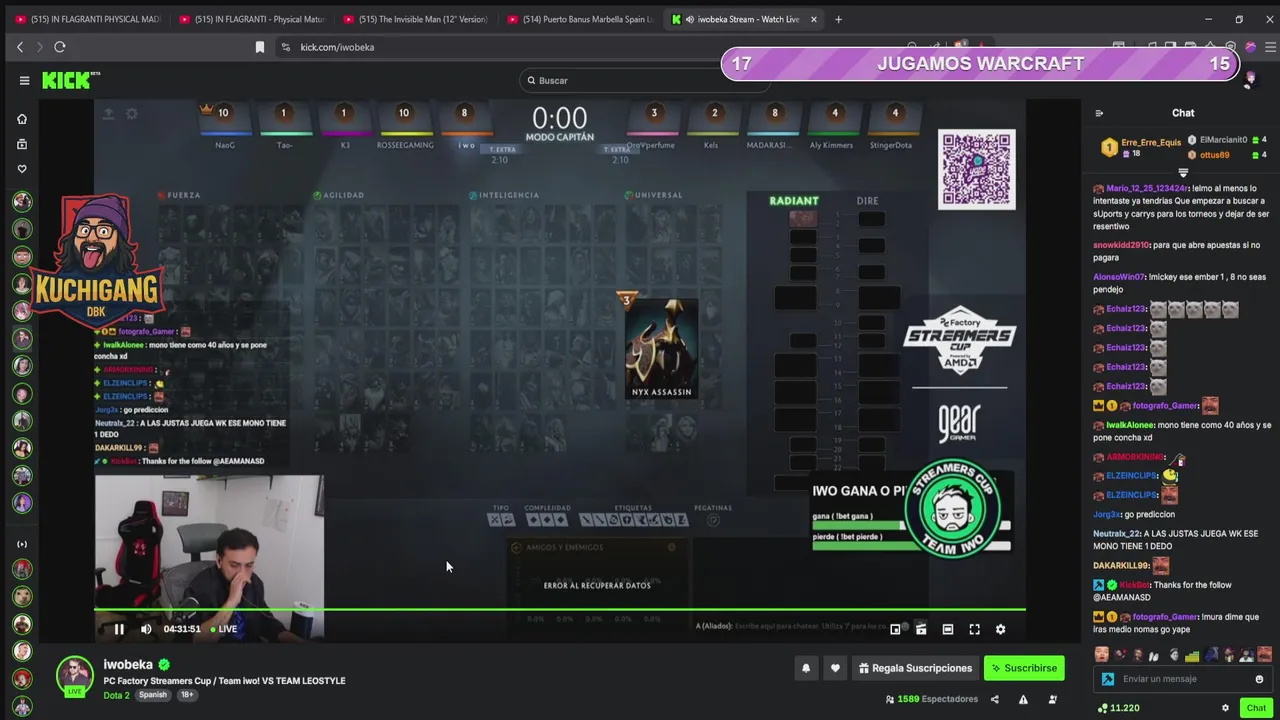
Task: Click the live broadcast icon in sidebar
Action: pyautogui.click(x=22, y=544)
